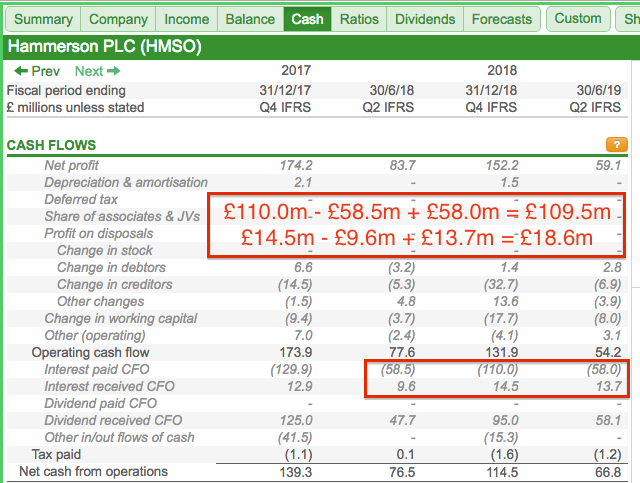Go to previous period with Prev arrow
Viewport: 640px width, 483px height.
pyautogui.click(x=37, y=71)
